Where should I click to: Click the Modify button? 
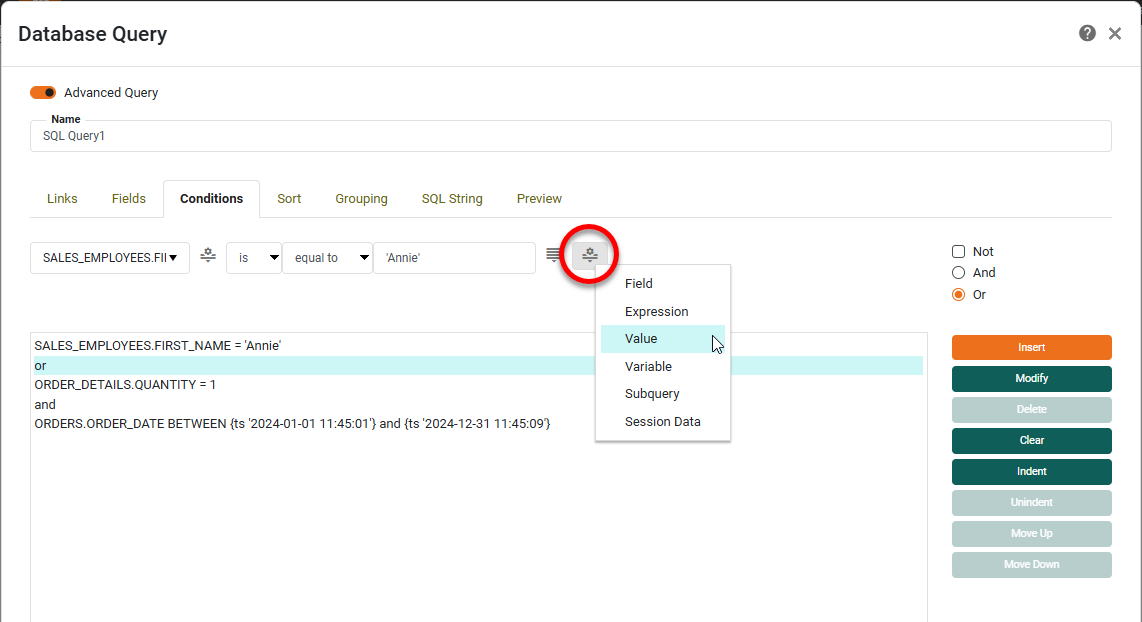(x=1031, y=379)
